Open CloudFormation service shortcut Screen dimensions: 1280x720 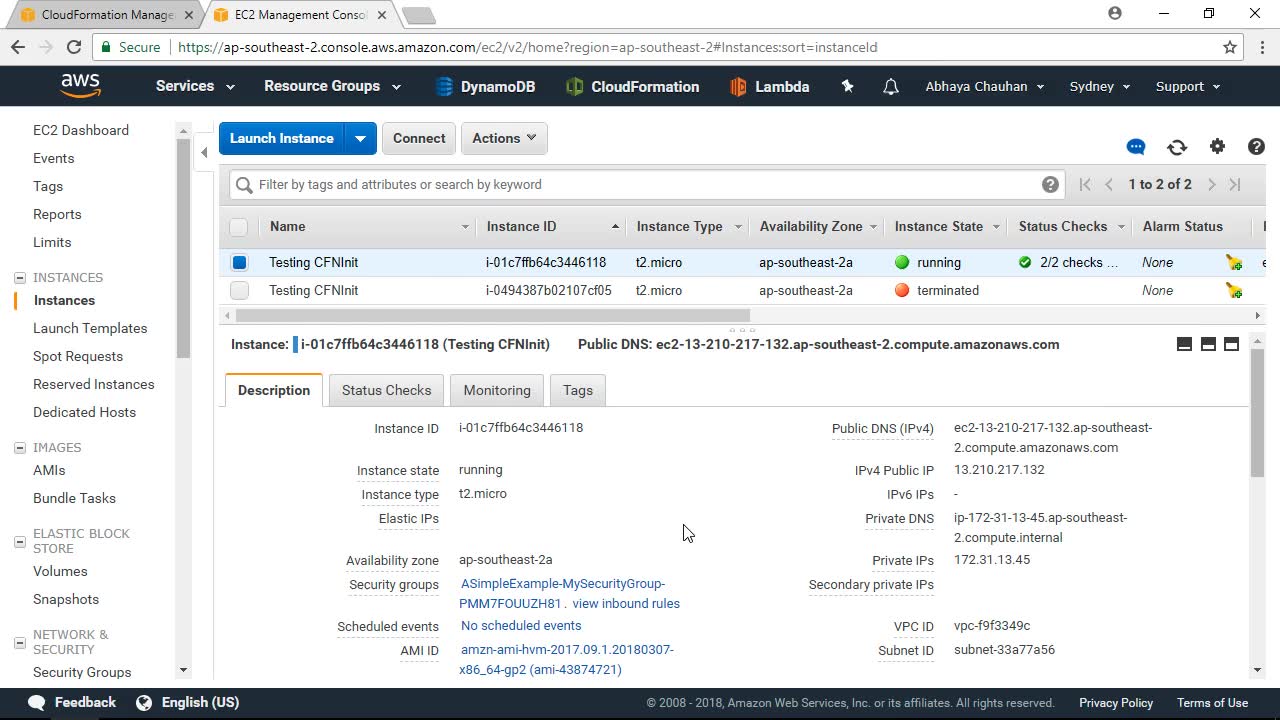tap(633, 87)
